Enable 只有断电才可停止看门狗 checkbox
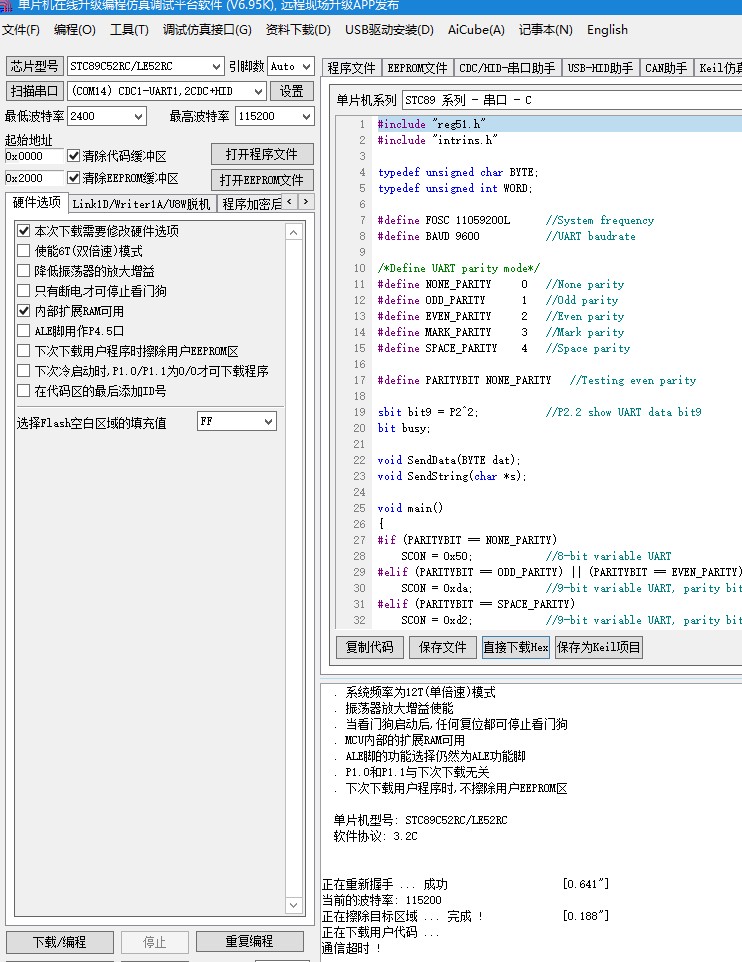The width and height of the screenshot is (742, 962). 24,291
